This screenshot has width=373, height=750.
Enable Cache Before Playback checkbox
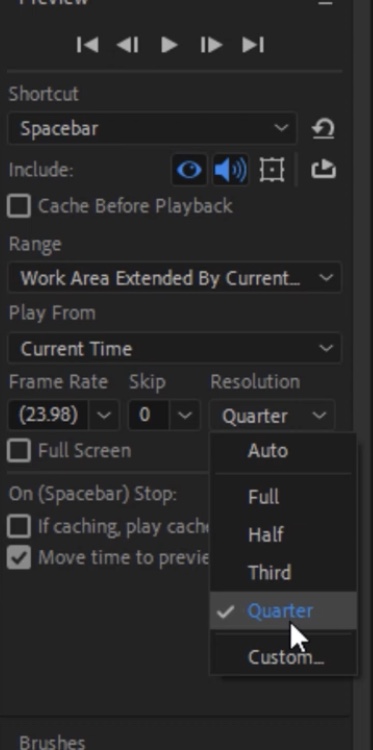pos(19,206)
